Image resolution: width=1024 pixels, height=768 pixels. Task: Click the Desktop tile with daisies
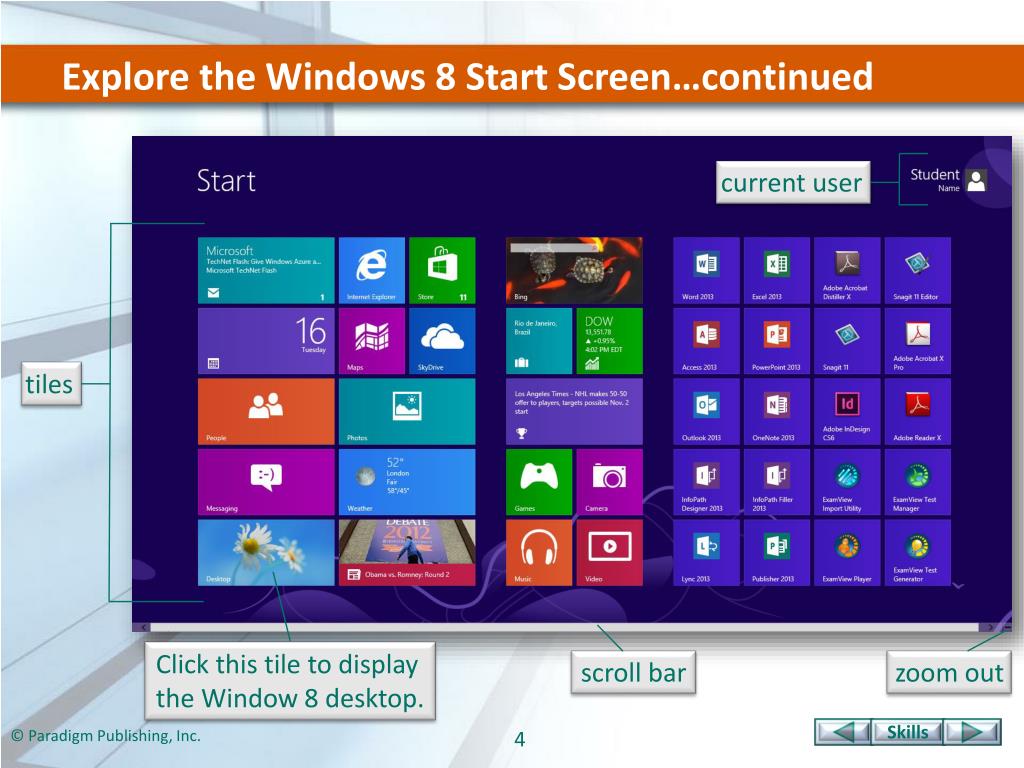pos(266,552)
